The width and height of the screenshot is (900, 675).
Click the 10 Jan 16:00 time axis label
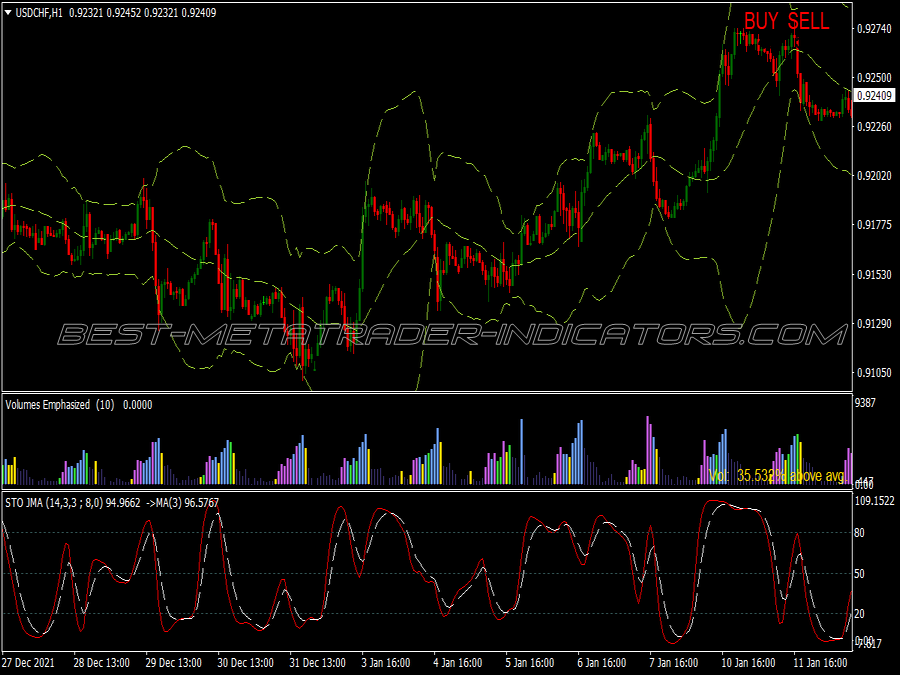(748, 662)
